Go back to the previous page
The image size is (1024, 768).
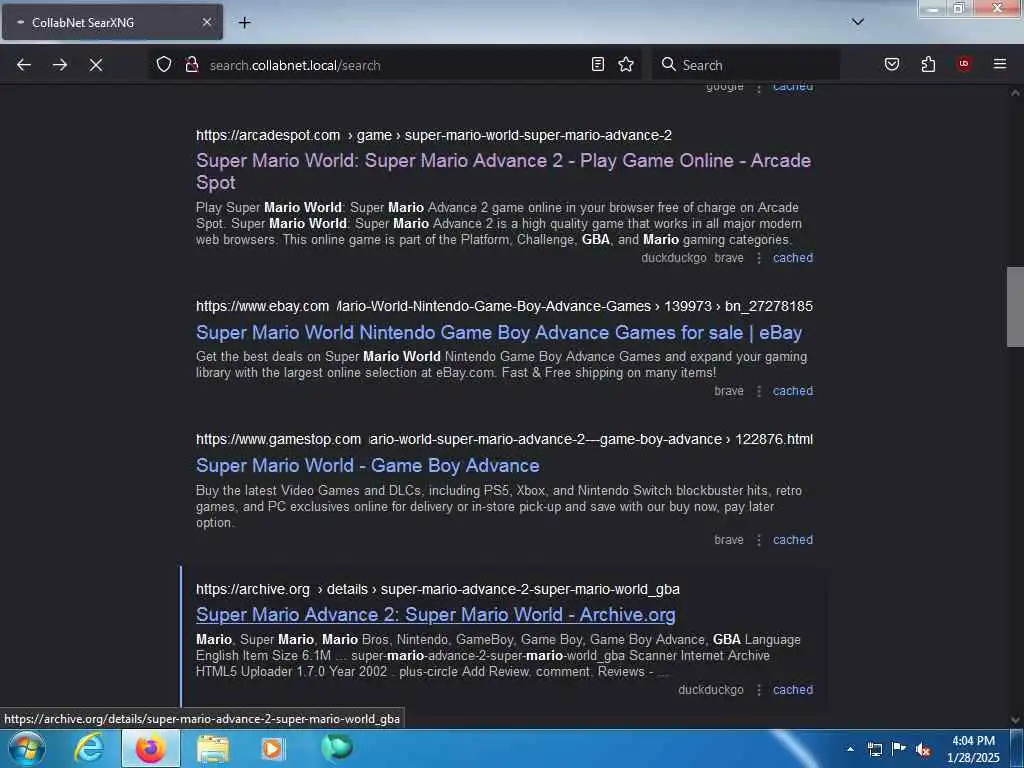[x=24, y=65]
